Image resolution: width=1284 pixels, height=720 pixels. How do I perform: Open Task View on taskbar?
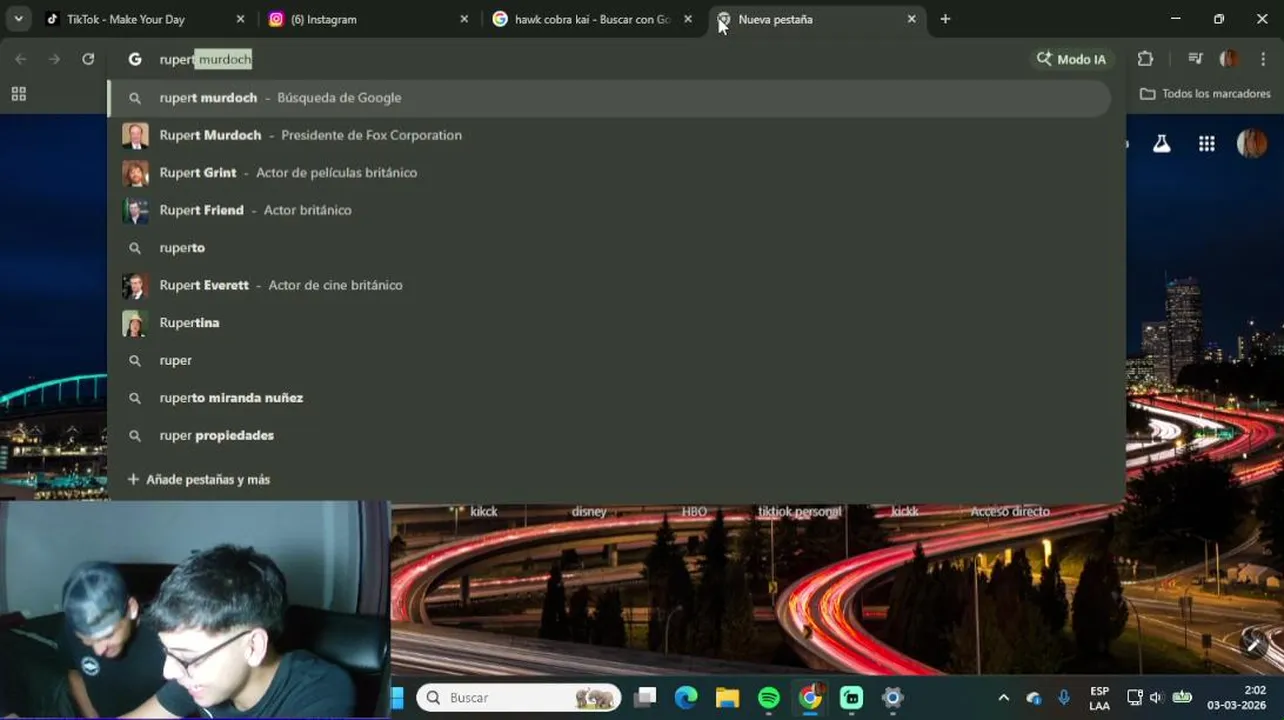646,697
